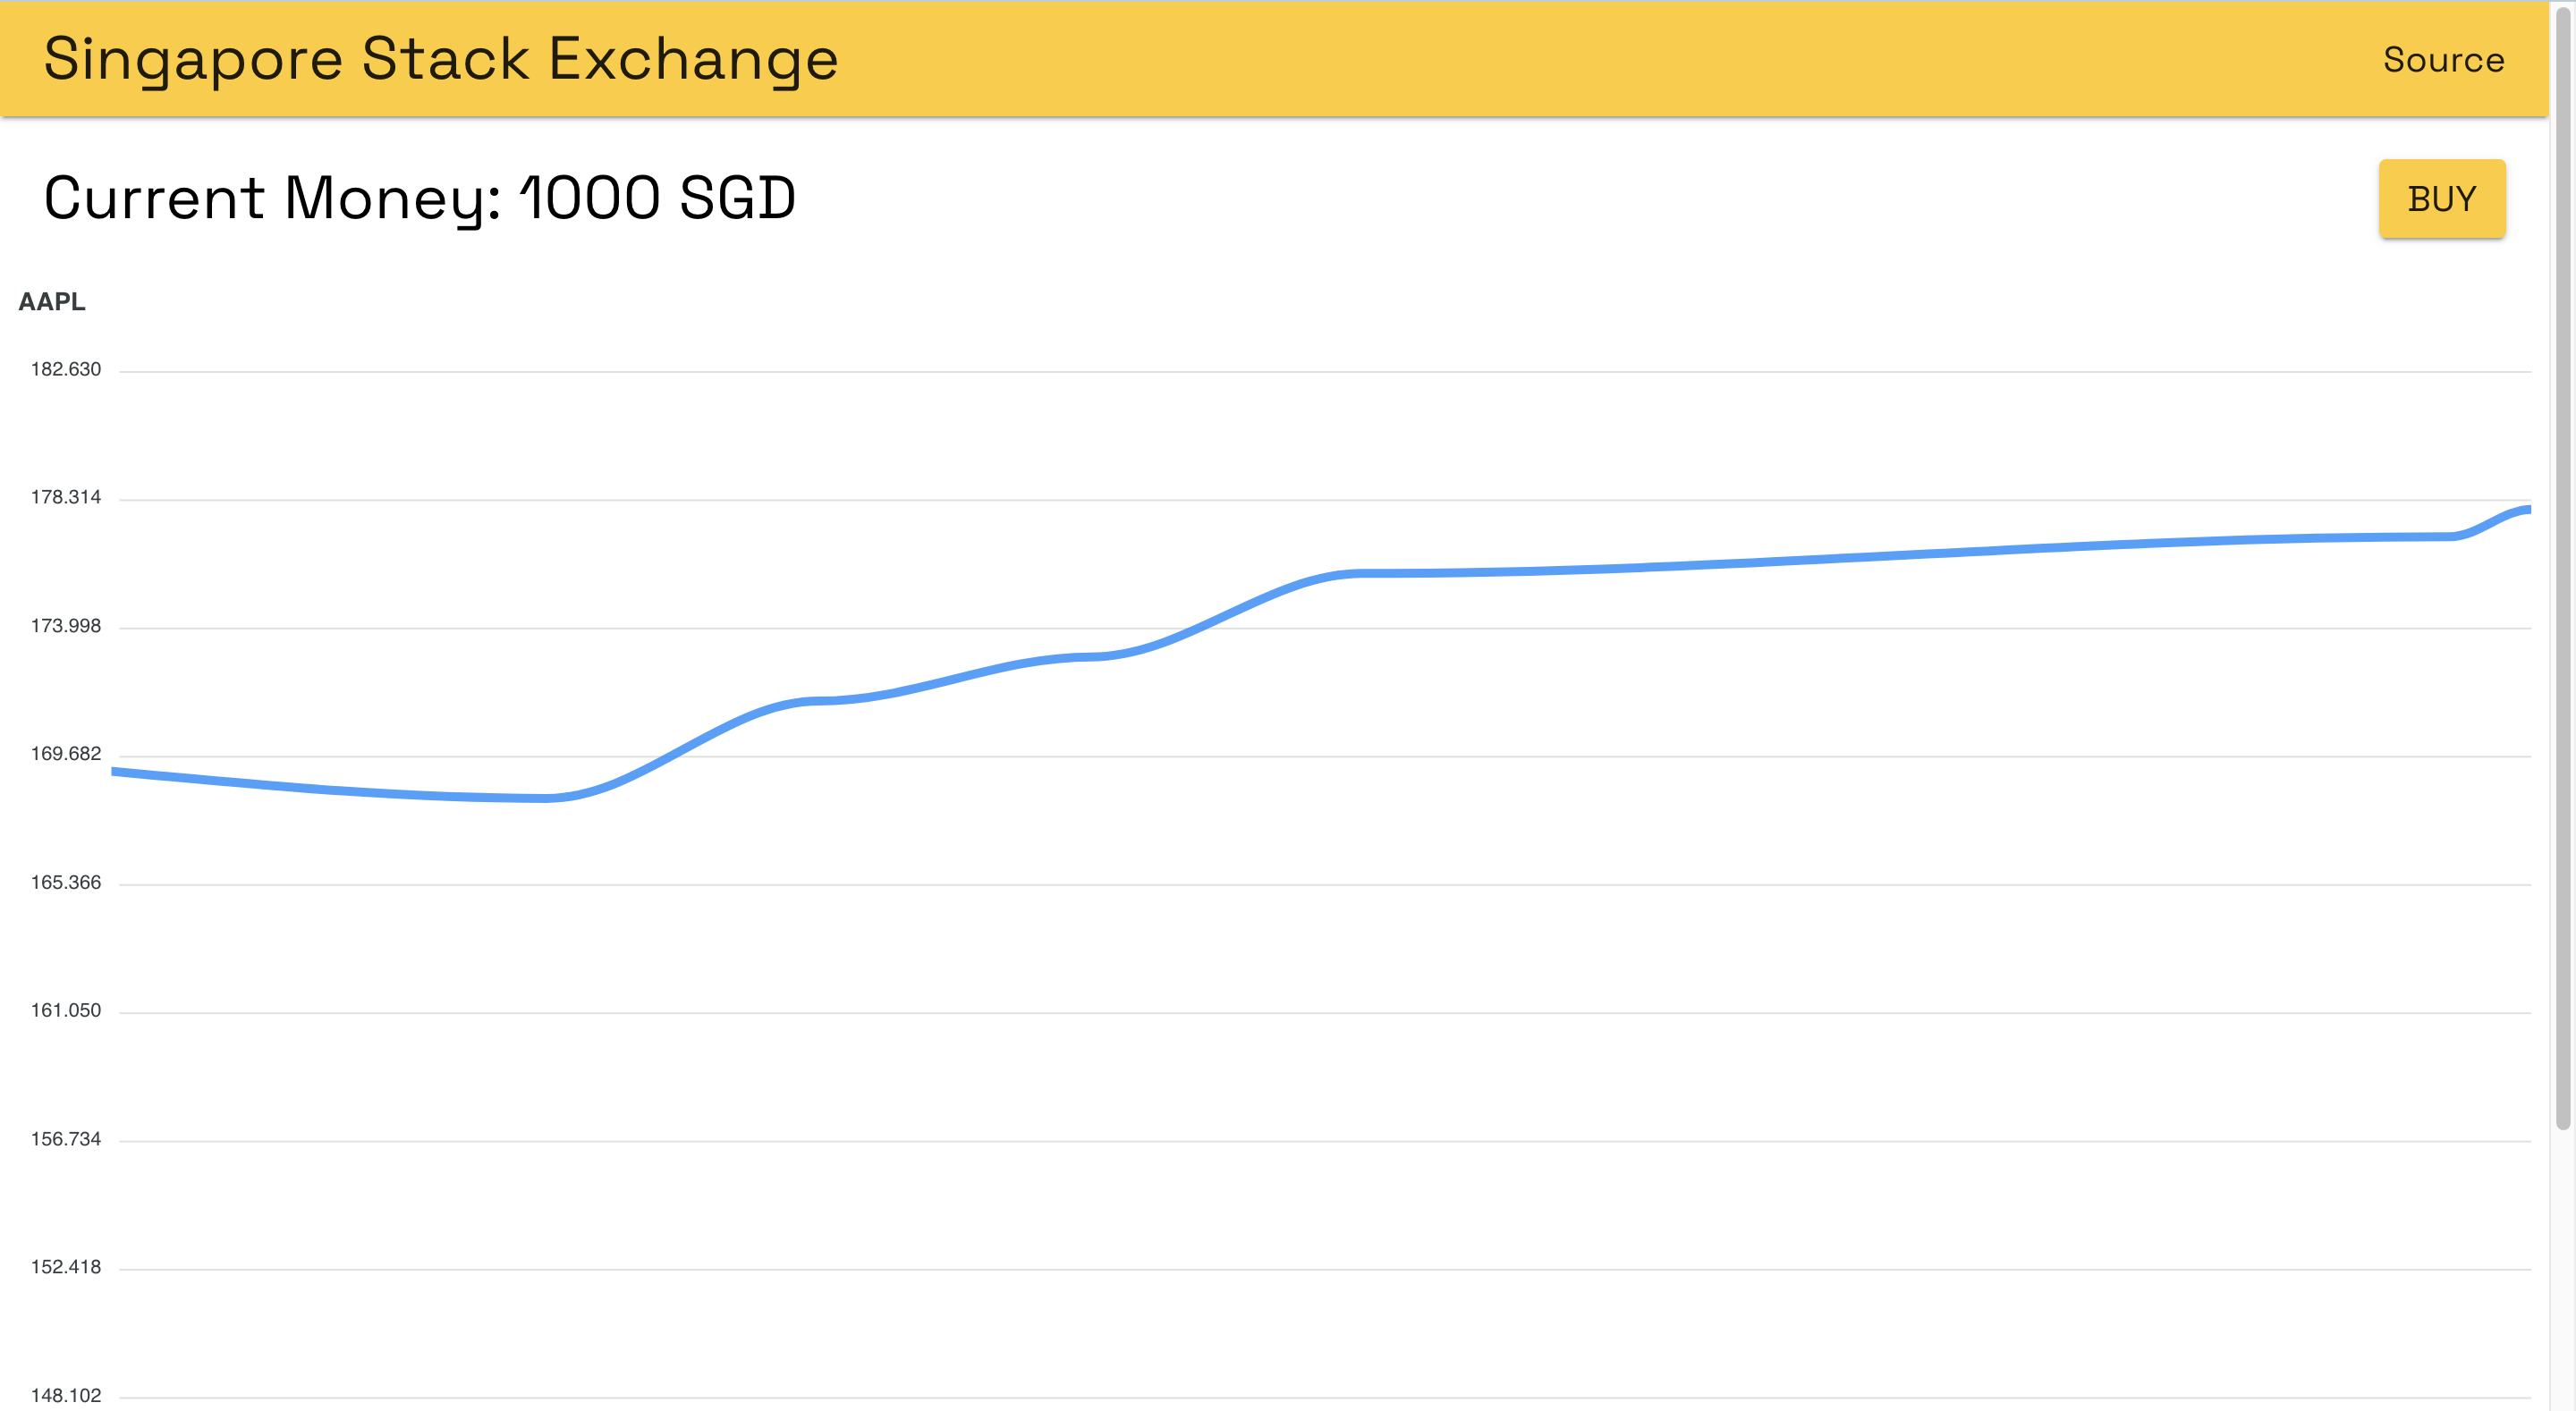2576x1411 pixels.
Task: Select the 156.734 axis tick label
Action: (x=66, y=1140)
